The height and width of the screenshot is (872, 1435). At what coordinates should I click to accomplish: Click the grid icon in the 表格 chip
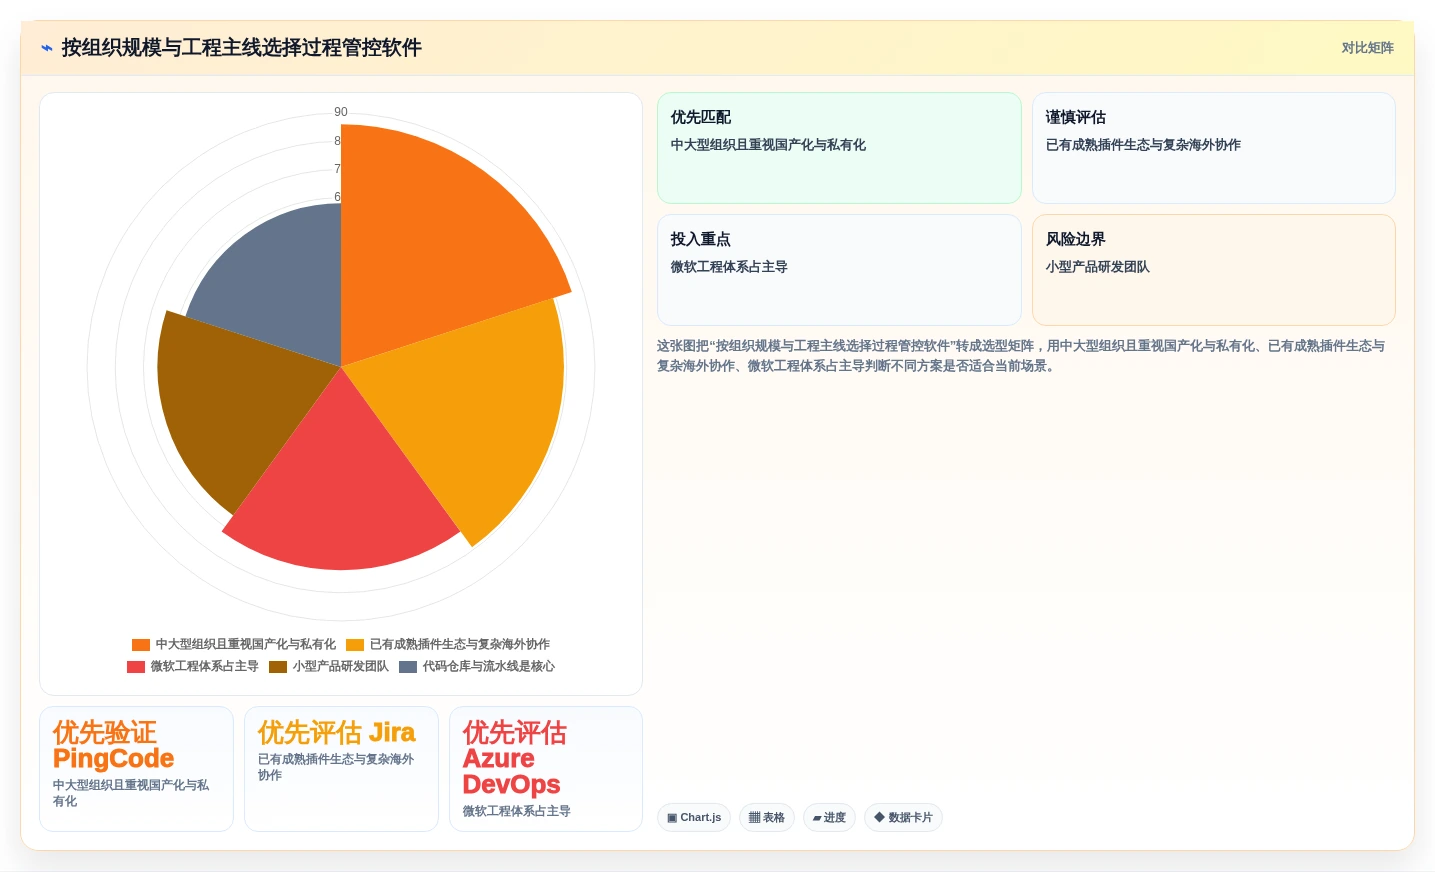coord(755,818)
